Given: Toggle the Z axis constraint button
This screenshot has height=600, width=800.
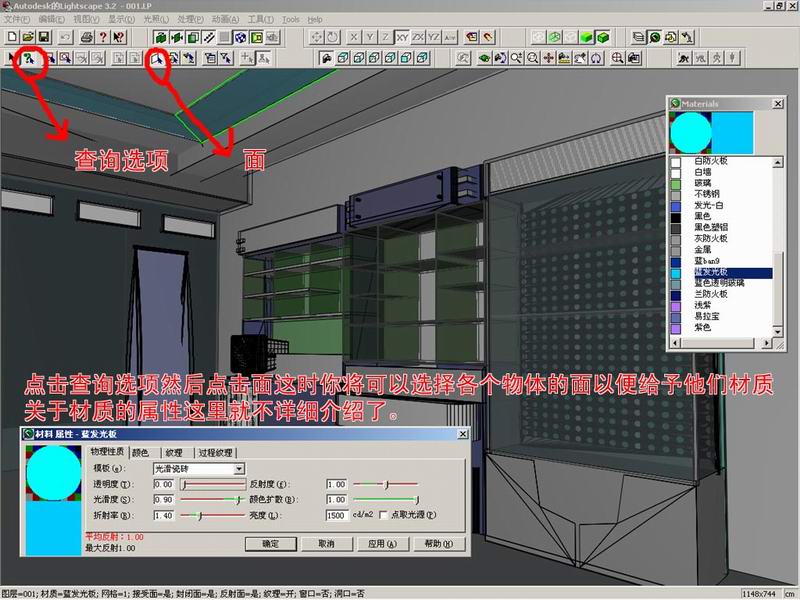Looking at the screenshot, I should point(385,37).
